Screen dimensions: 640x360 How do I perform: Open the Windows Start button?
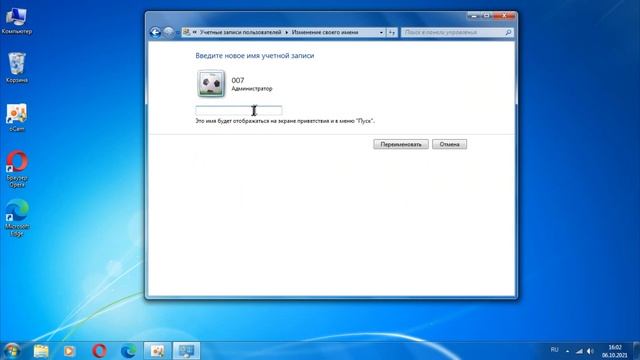pyautogui.click(x=12, y=351)
